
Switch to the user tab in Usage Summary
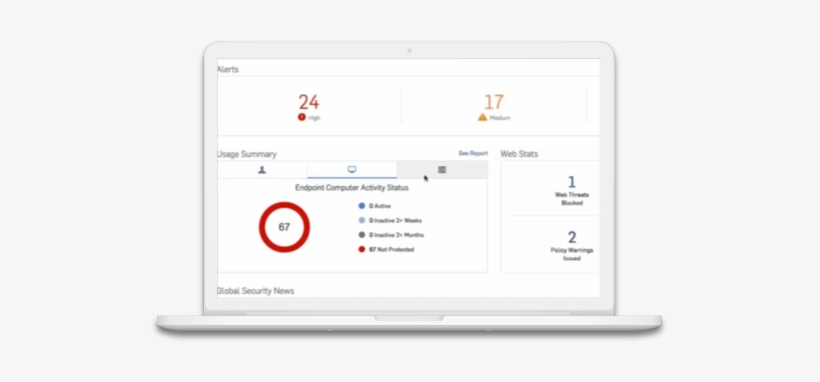[262, 170]
